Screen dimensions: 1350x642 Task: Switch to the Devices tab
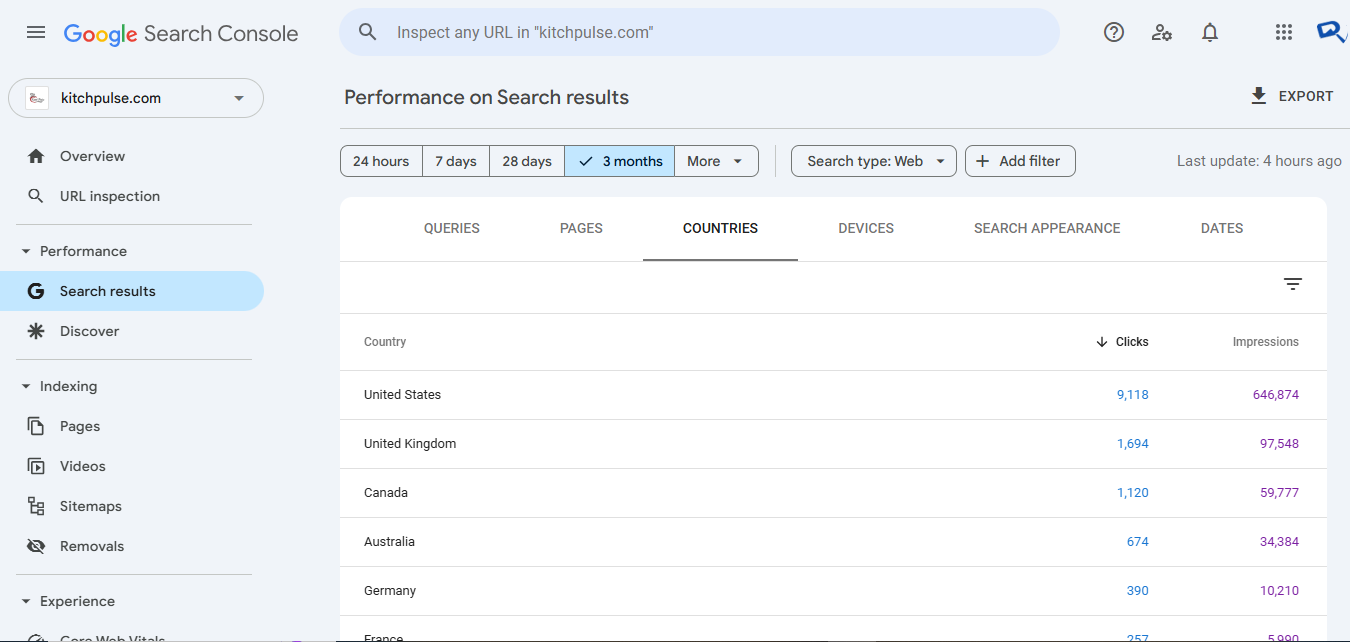click(x=866, y=228)
